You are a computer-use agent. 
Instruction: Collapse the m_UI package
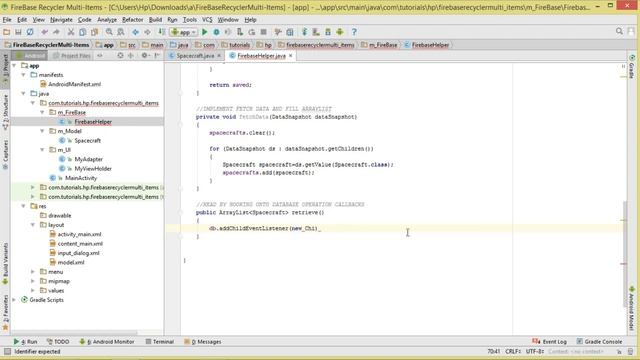(42, 150)
